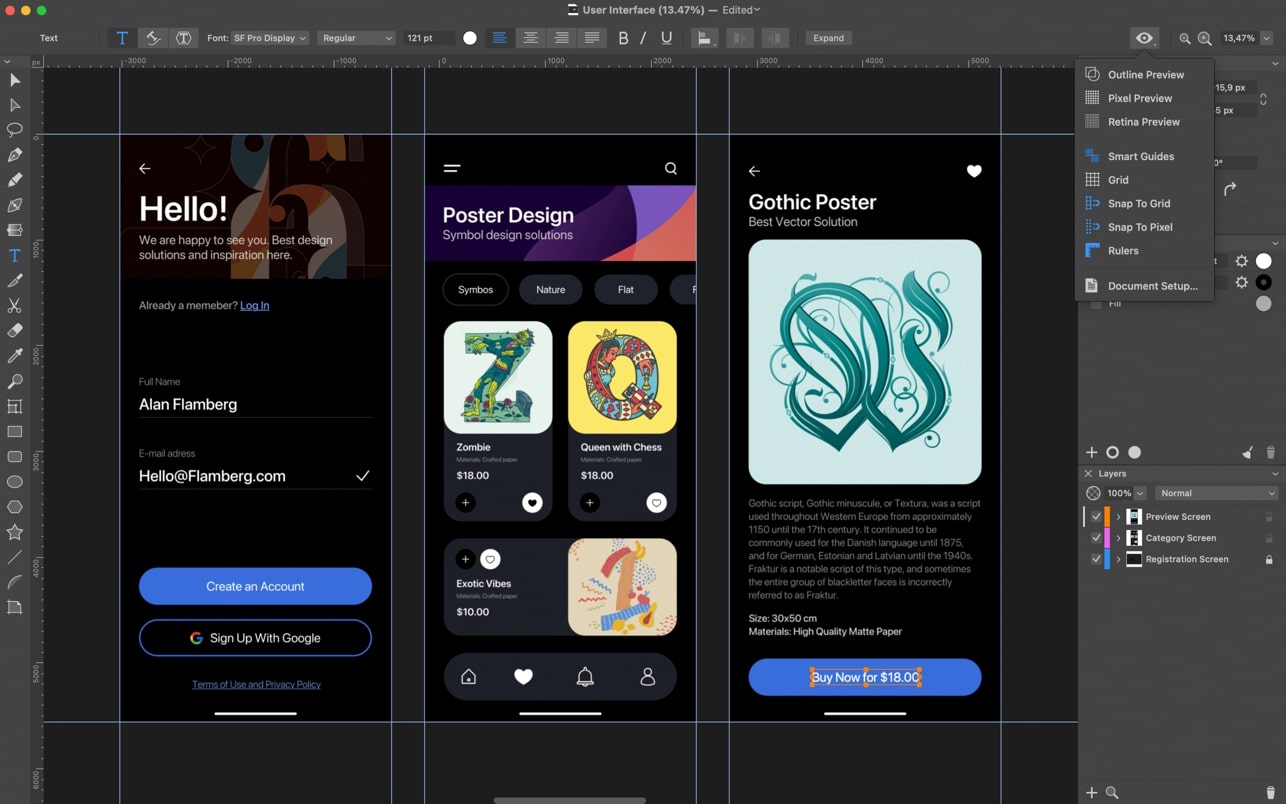The width and height of the screenshot is (1286, 804).
Task: Activate the Star shape tool
Action: 14,532
